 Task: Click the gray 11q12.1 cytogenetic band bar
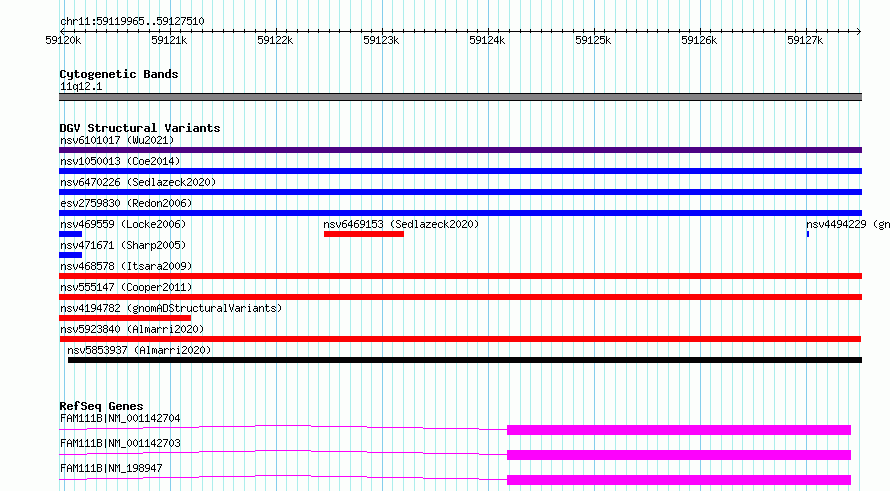[460, 97]
